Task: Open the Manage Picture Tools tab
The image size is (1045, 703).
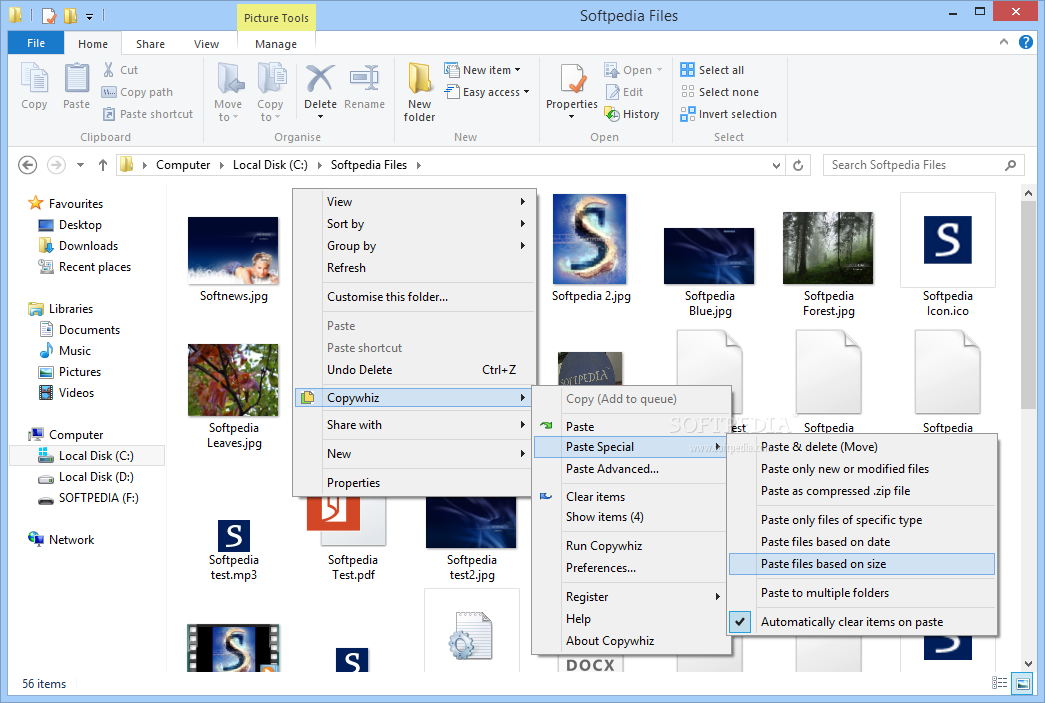Action: [276, 44]
